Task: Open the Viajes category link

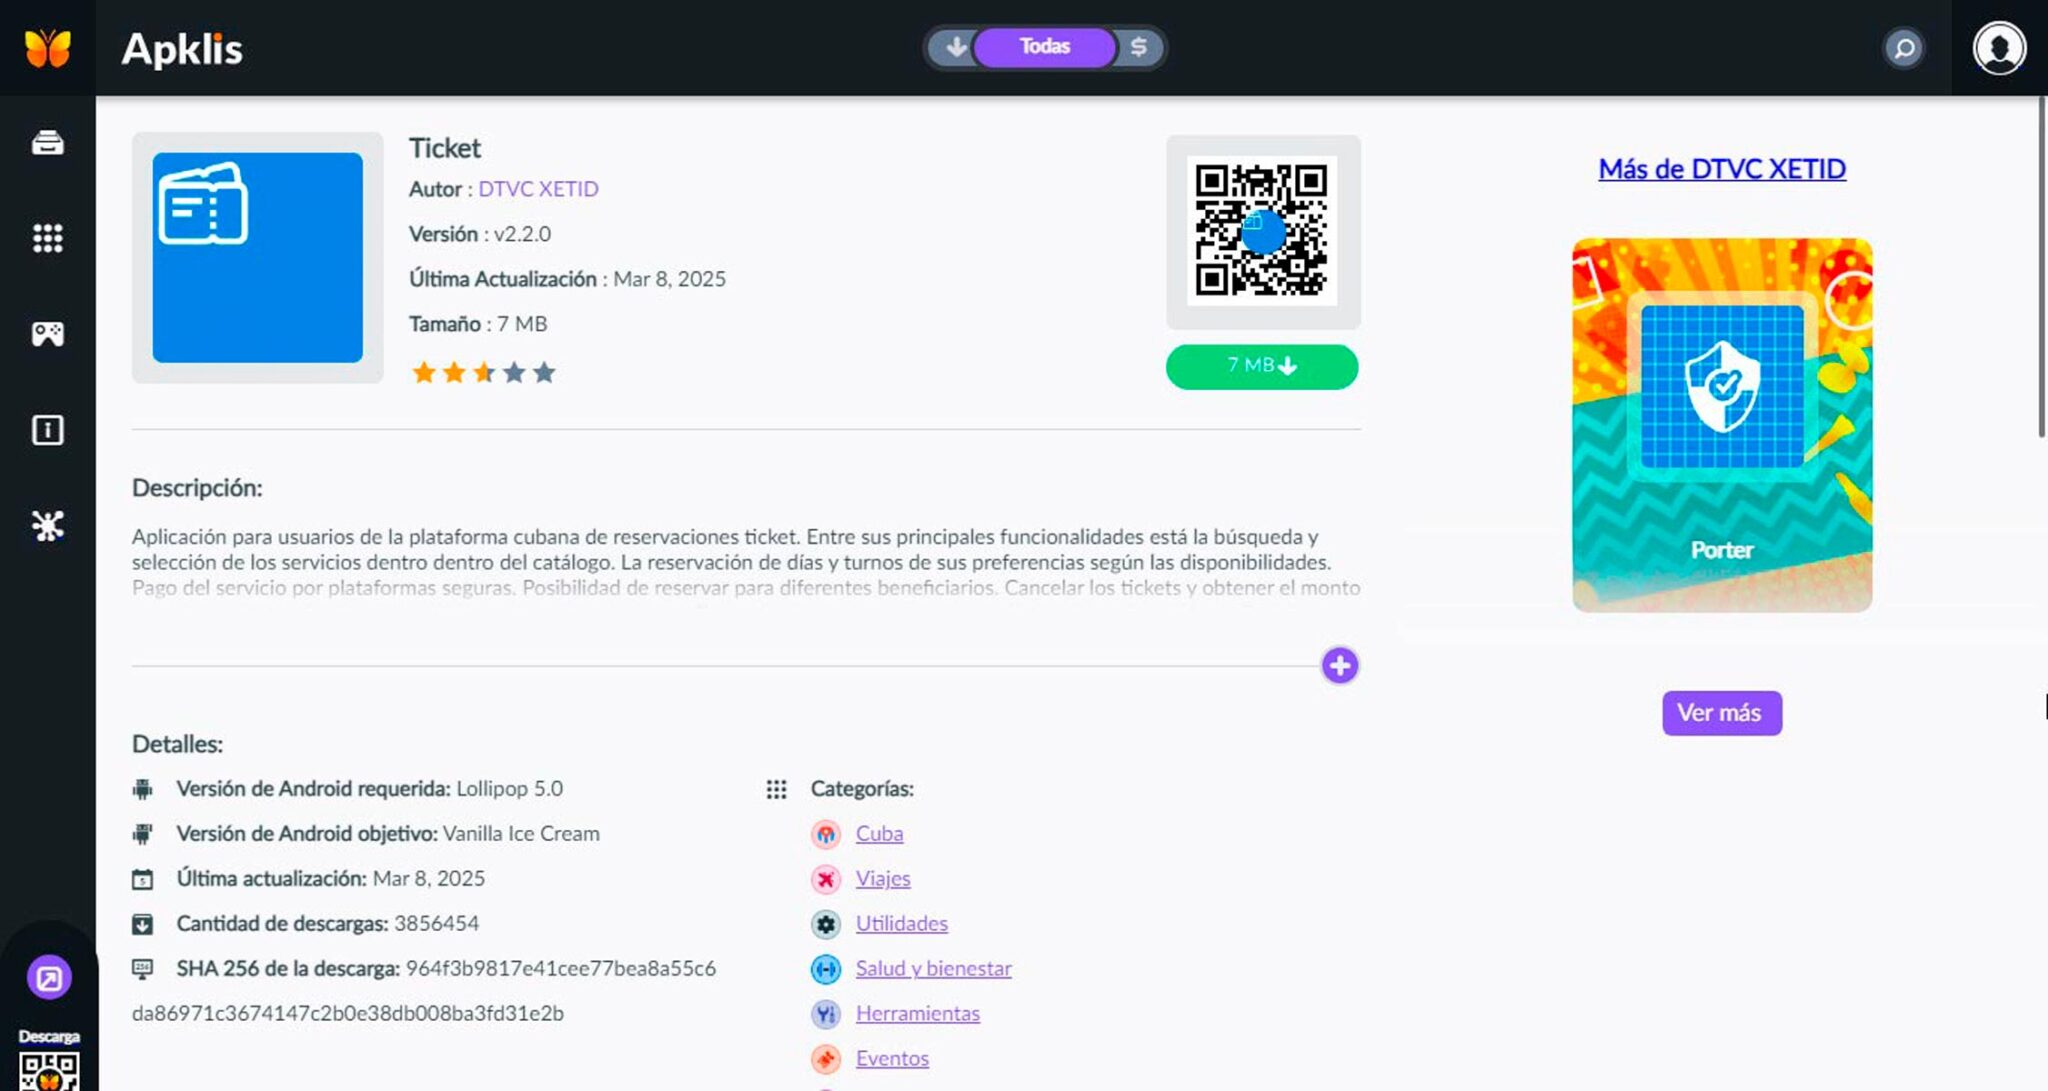Action: click(883, 879)
